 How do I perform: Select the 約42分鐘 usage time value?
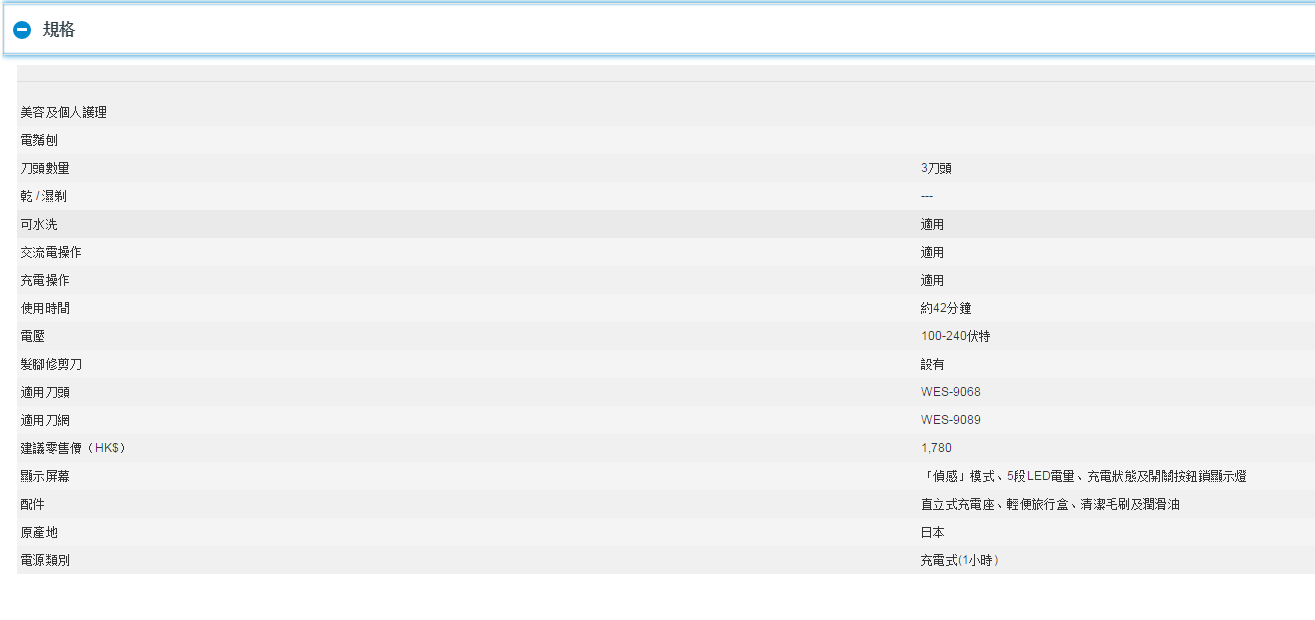point(946,309)
